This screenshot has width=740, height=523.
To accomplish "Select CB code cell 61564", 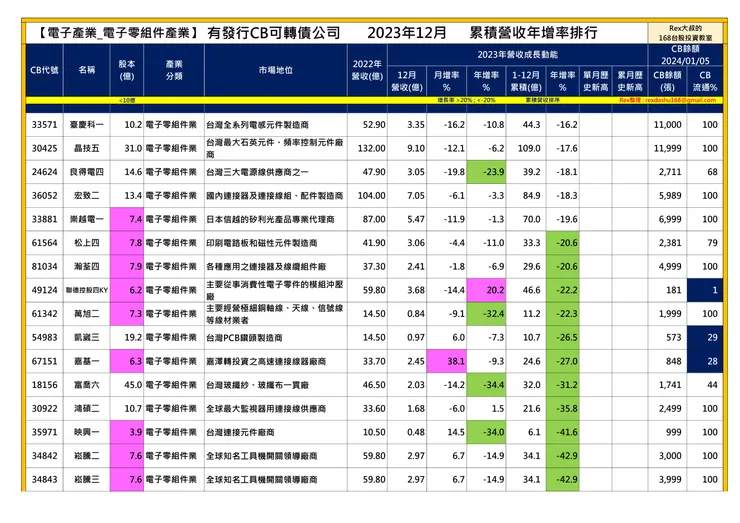I will (x=44, y=243).
